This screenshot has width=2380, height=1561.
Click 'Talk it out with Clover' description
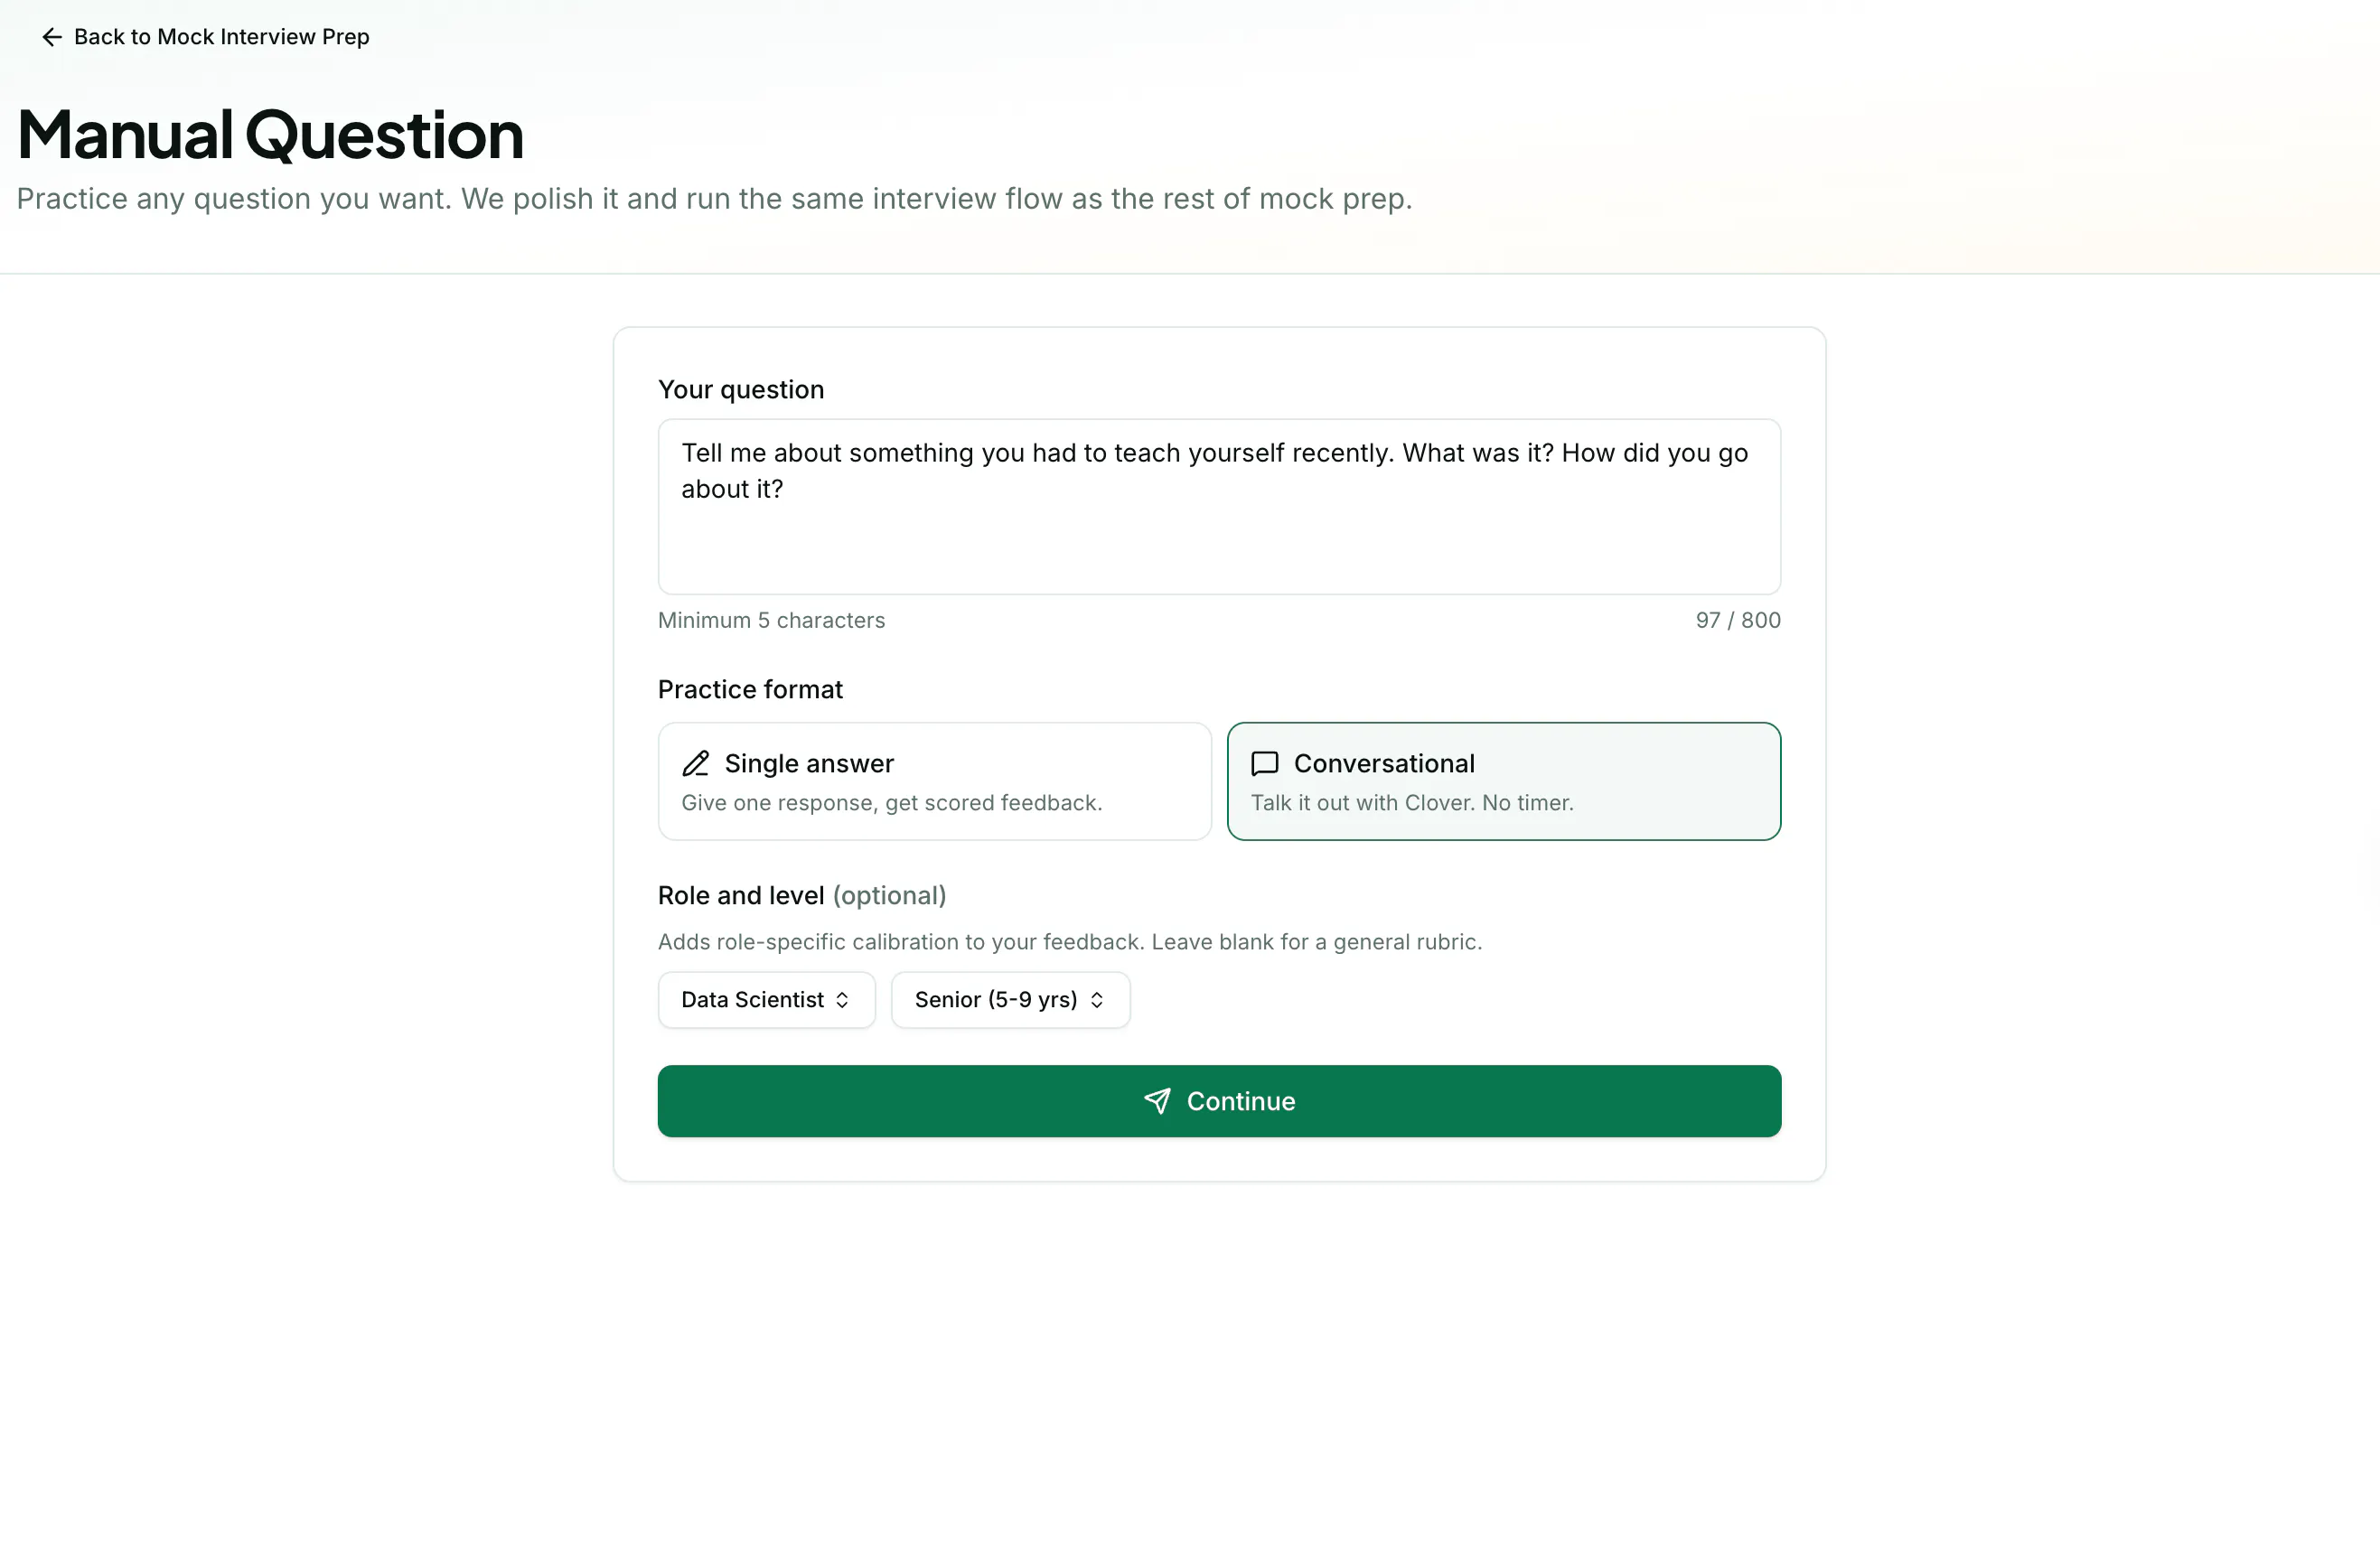[1412, 803]
